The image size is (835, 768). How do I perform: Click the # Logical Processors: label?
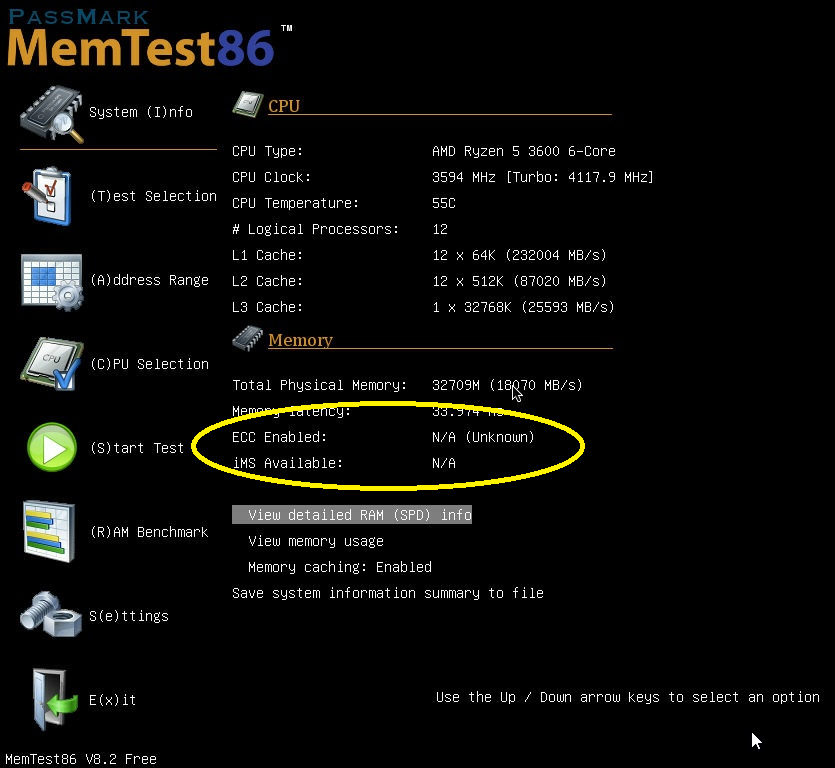(315, 230)
